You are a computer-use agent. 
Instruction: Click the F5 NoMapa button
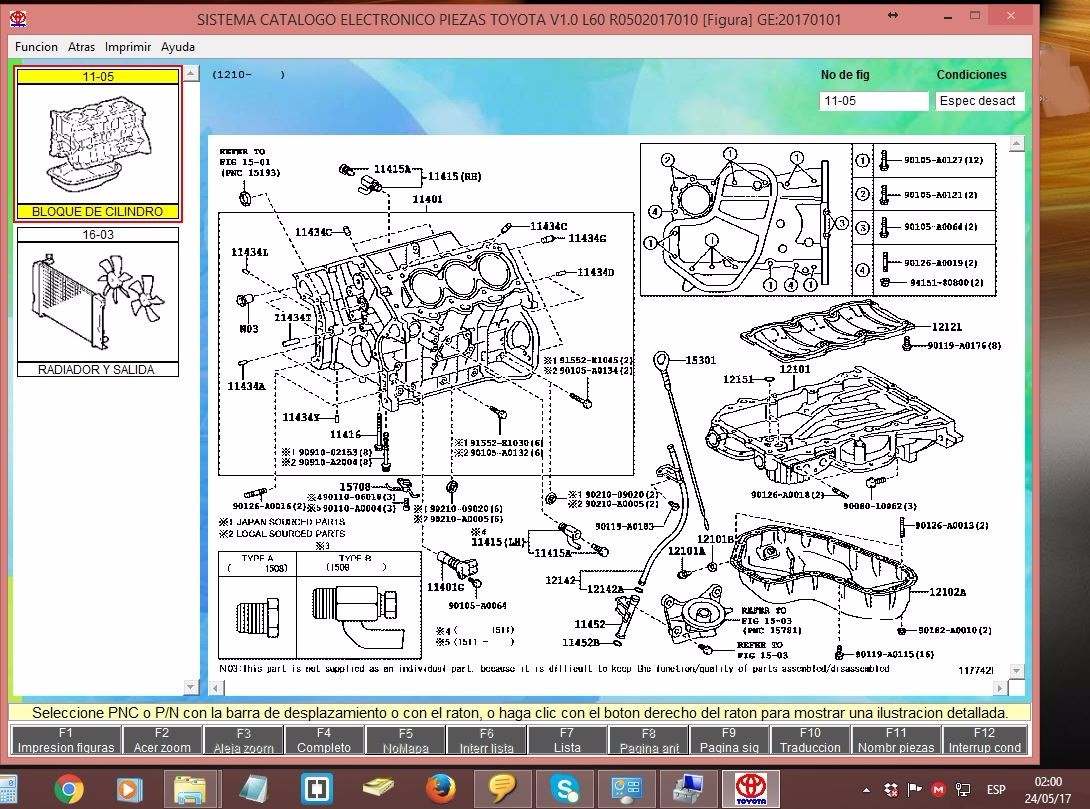tap(405, 740)
